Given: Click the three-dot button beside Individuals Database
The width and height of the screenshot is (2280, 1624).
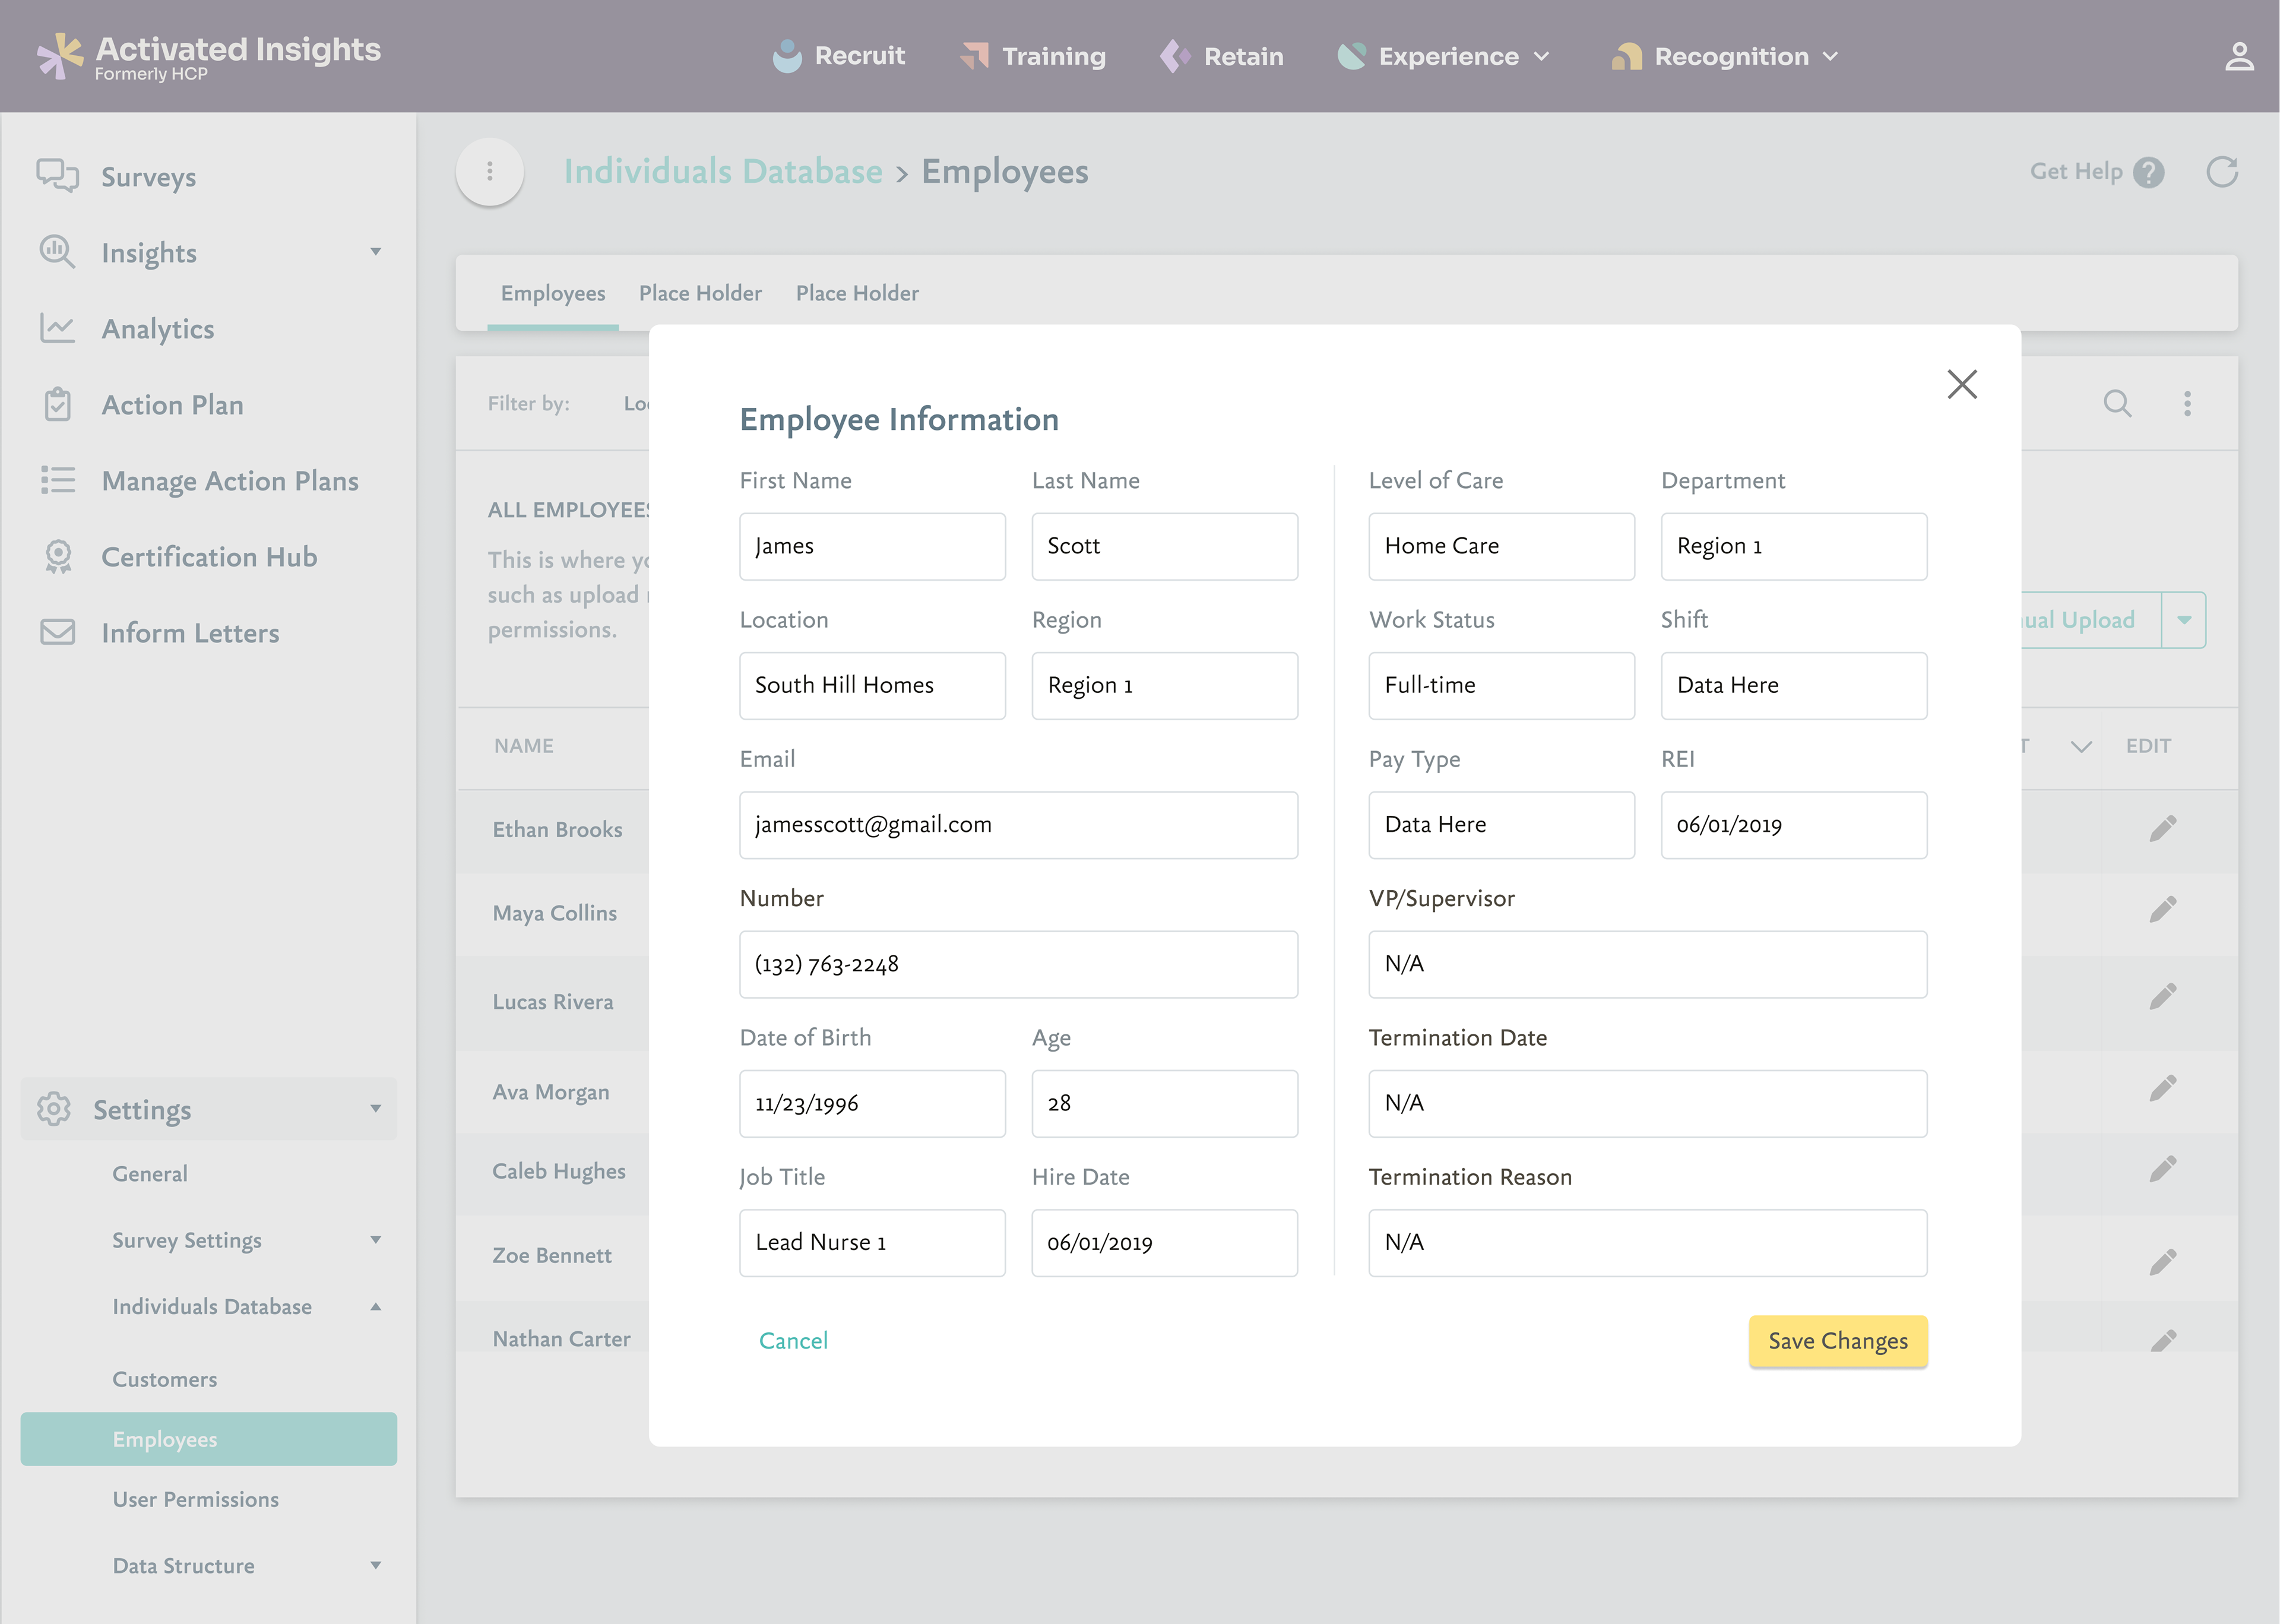Looking at the screenshot, I should pyautogui.click(x=490, y=172).
